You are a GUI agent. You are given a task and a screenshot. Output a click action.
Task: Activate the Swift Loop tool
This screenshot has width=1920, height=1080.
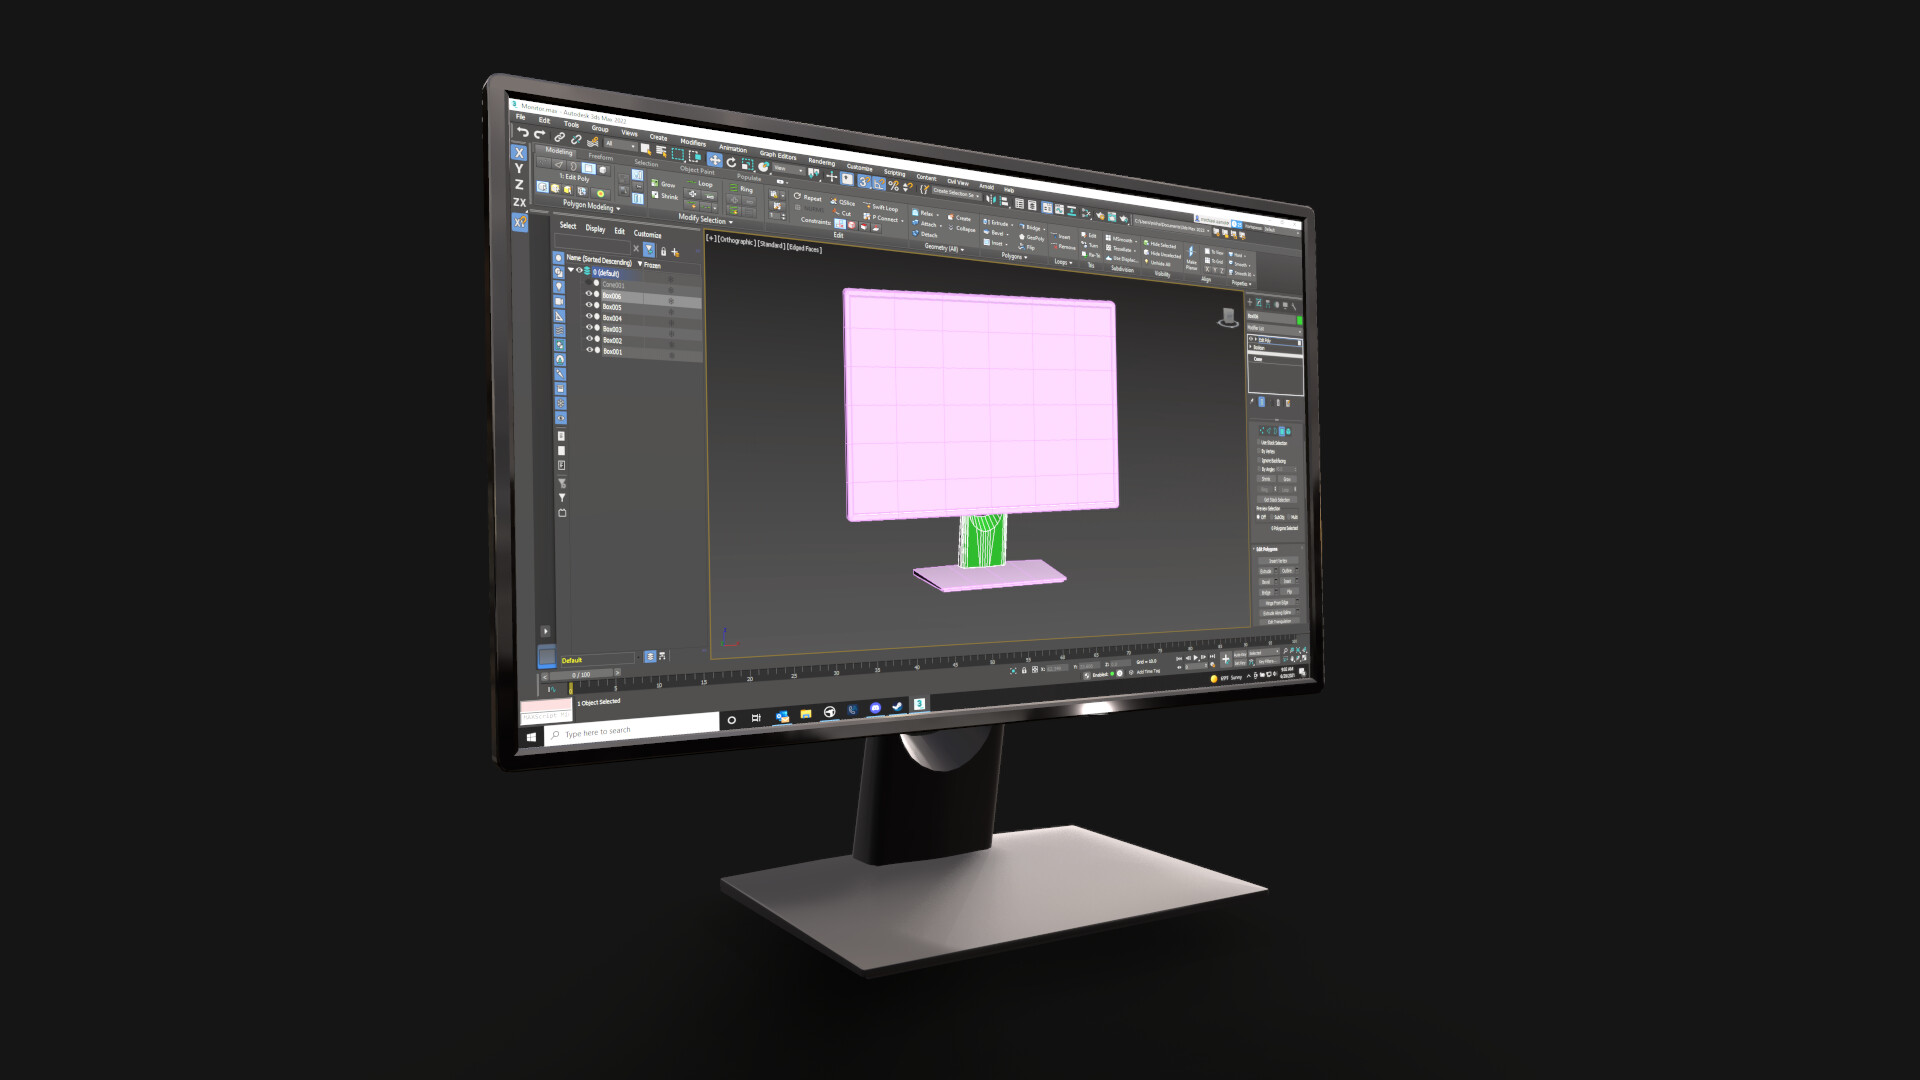point(884,208)
